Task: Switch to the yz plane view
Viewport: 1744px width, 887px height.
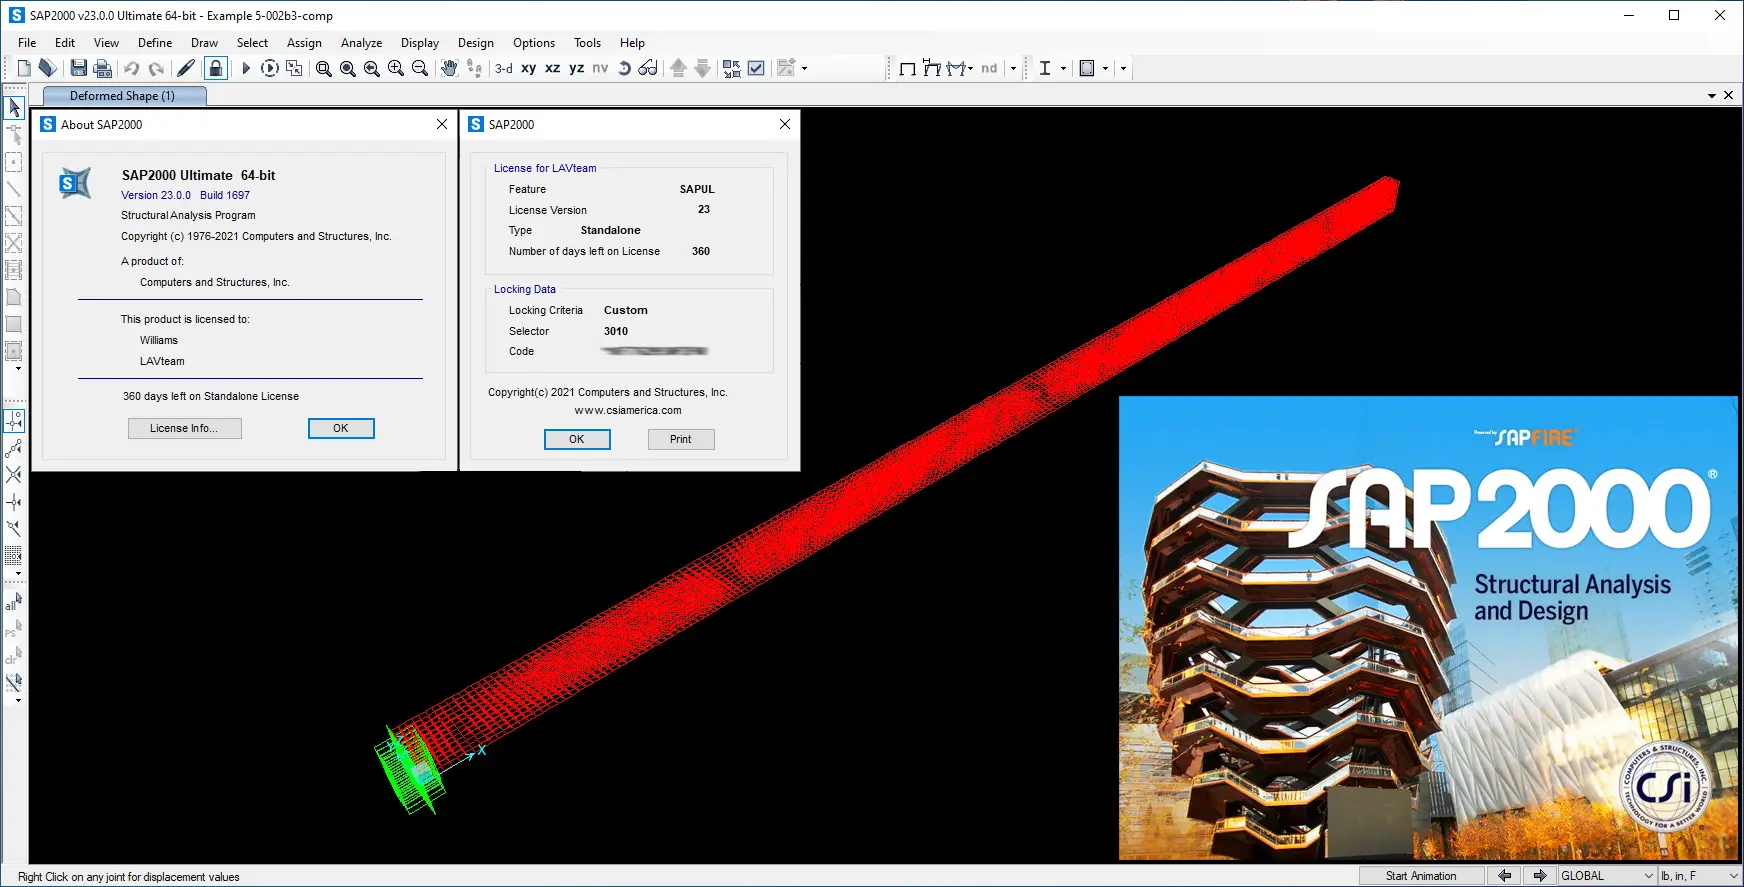Action: 577,68
